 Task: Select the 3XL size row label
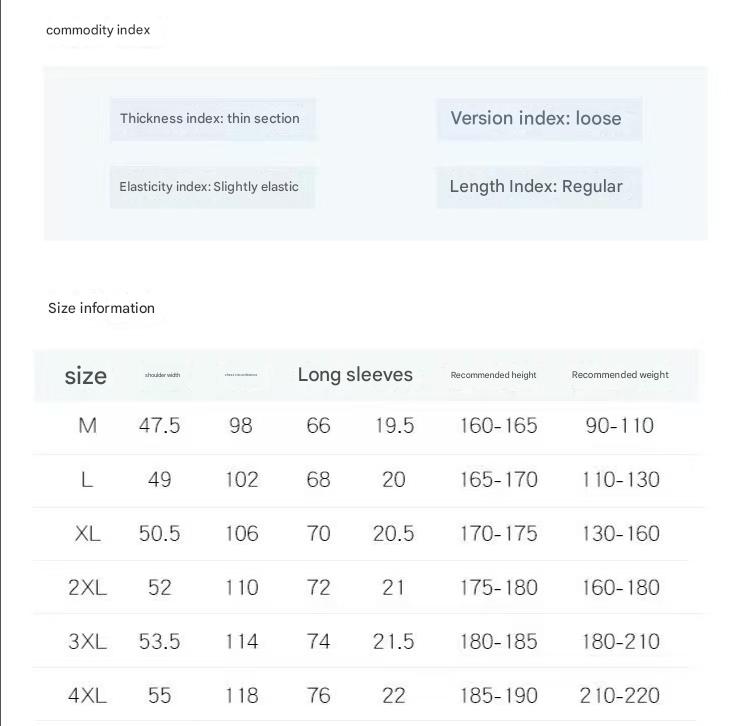(x=87, y=642)
